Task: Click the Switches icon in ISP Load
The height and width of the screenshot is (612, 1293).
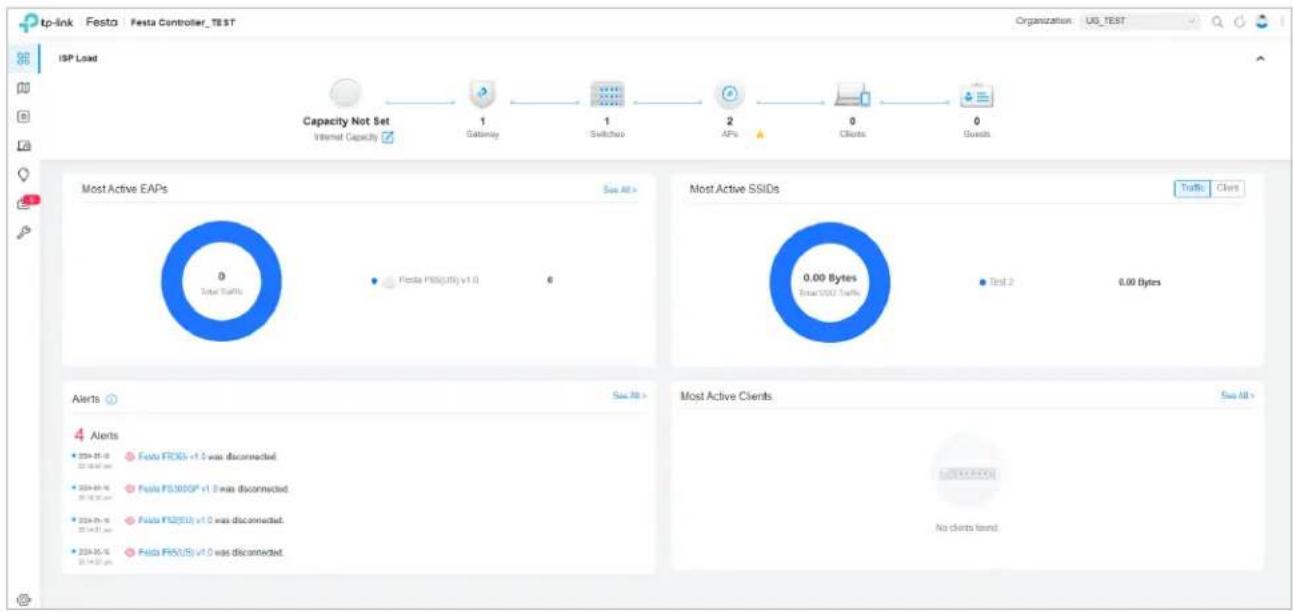Action: point(608,94)
